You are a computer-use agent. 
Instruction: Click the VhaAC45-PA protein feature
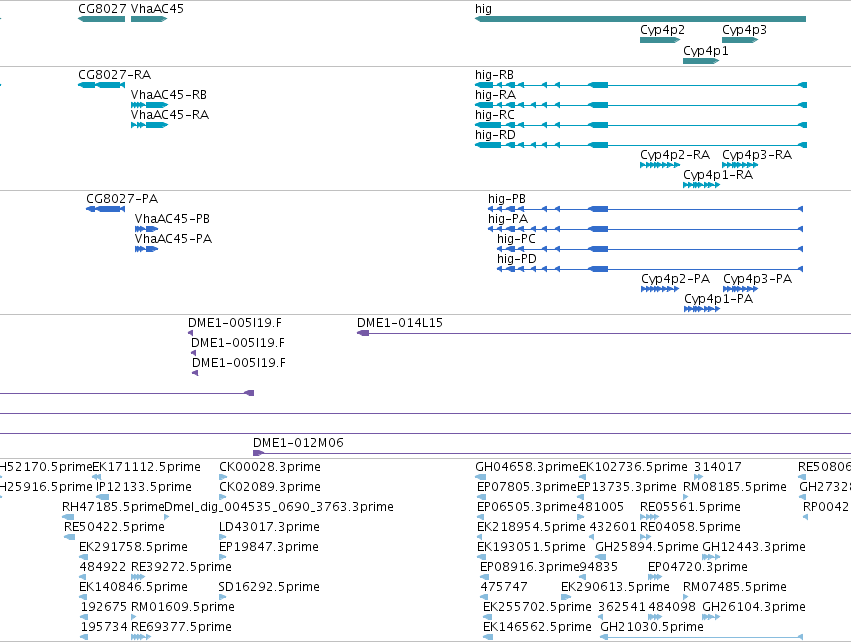click(x=173, y=239)
